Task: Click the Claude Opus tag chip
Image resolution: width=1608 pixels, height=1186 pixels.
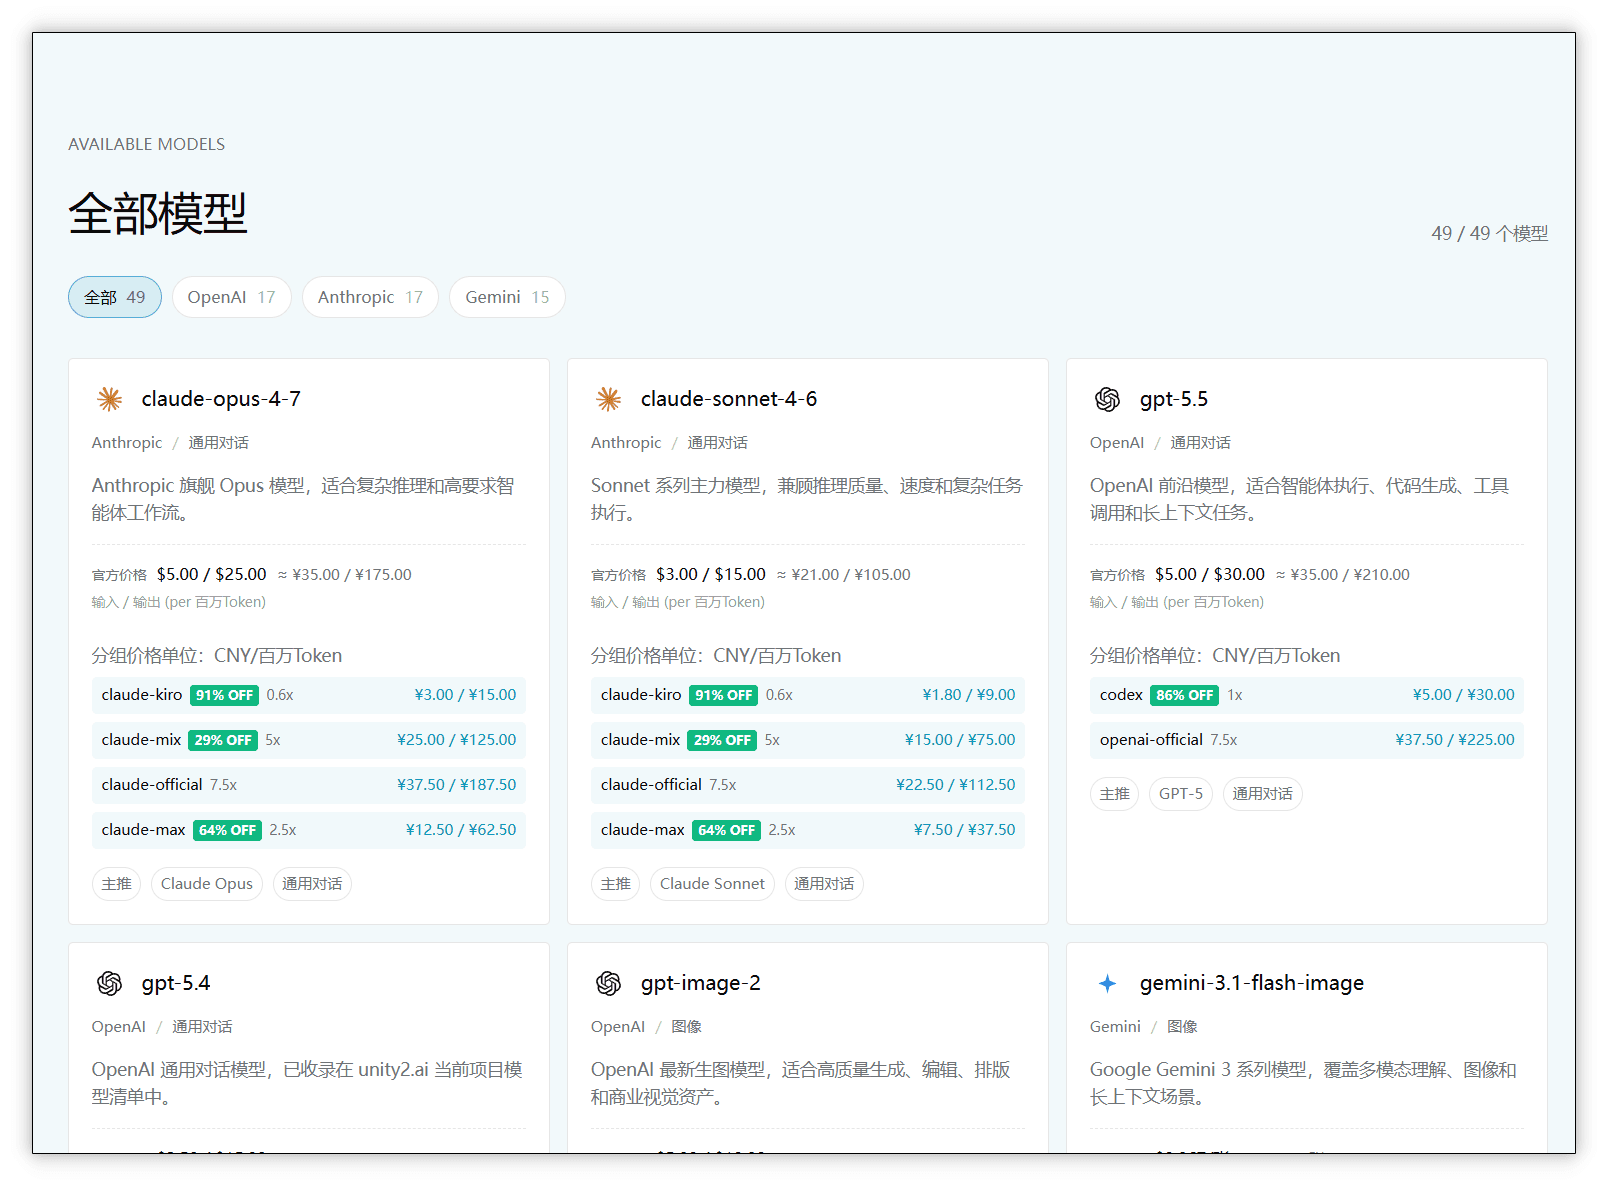Action: (x=207, y=884)
